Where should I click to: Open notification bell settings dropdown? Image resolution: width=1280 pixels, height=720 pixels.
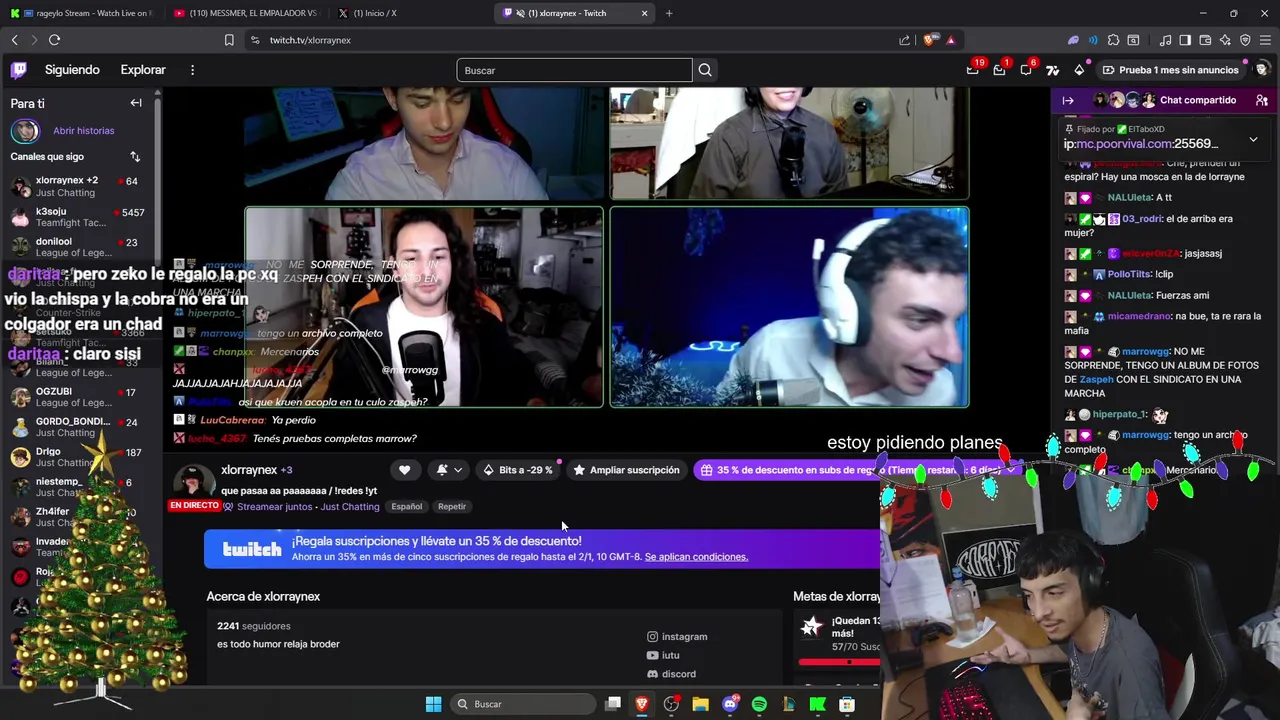click(449, 470)
